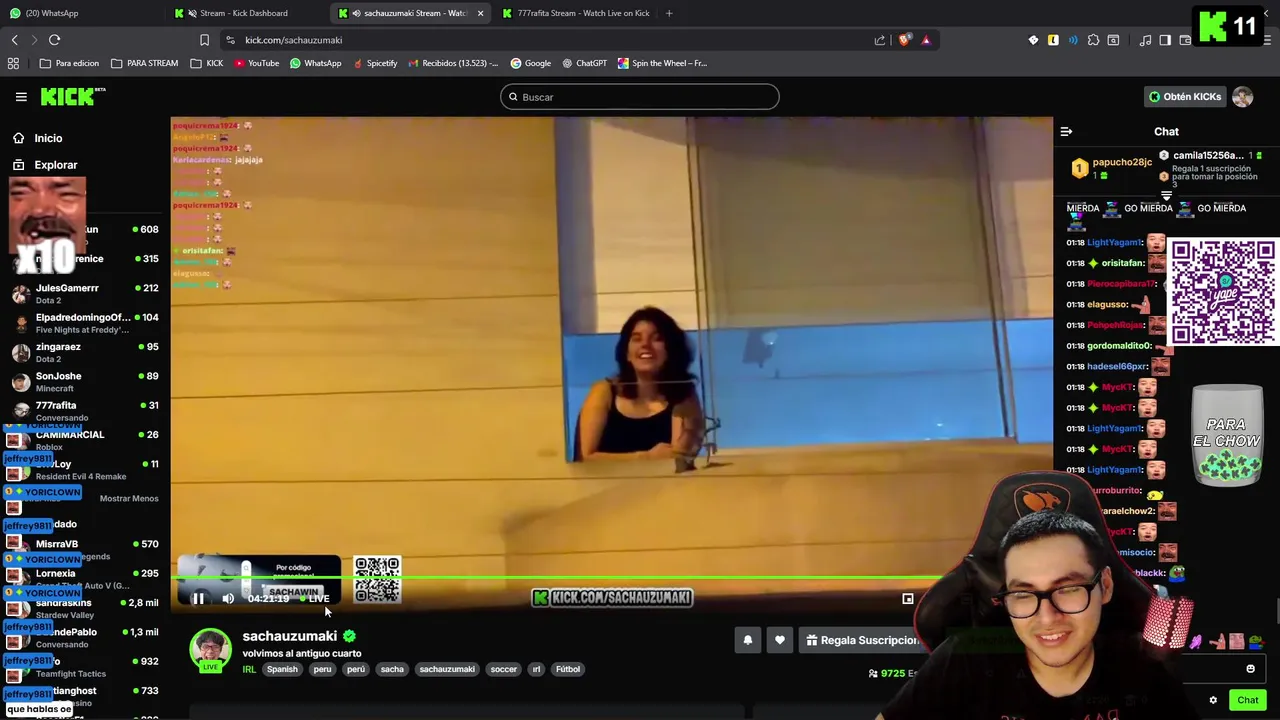Go back in browser history
The height and width of the screenshot is (720, 1280).
click(x=15, y=40)
